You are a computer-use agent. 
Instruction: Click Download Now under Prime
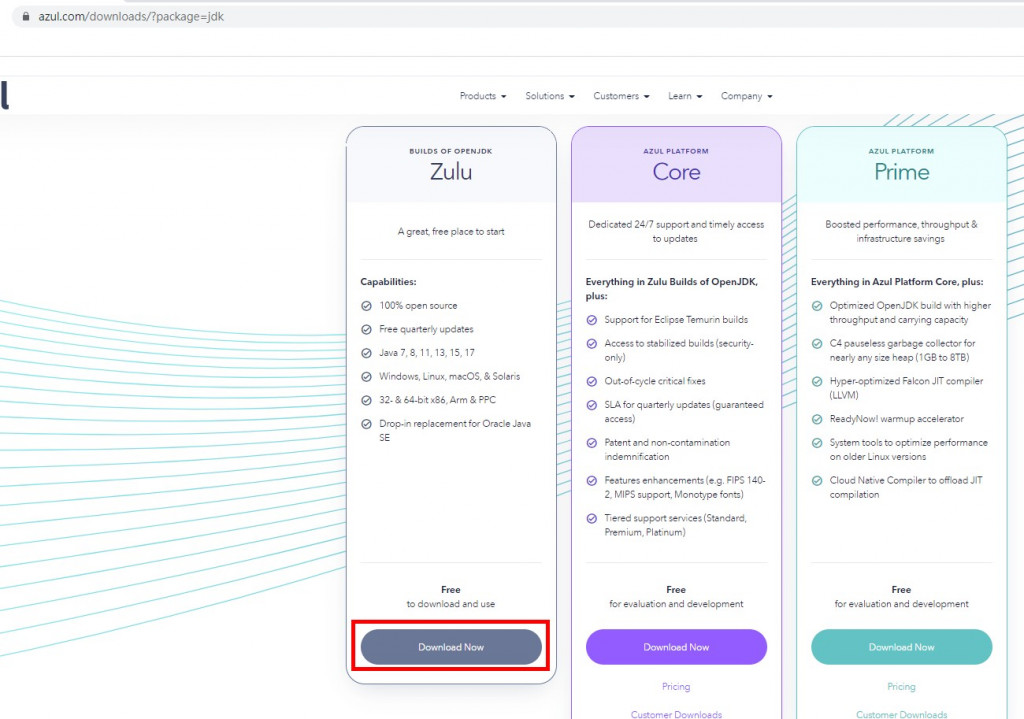point(901,647)
